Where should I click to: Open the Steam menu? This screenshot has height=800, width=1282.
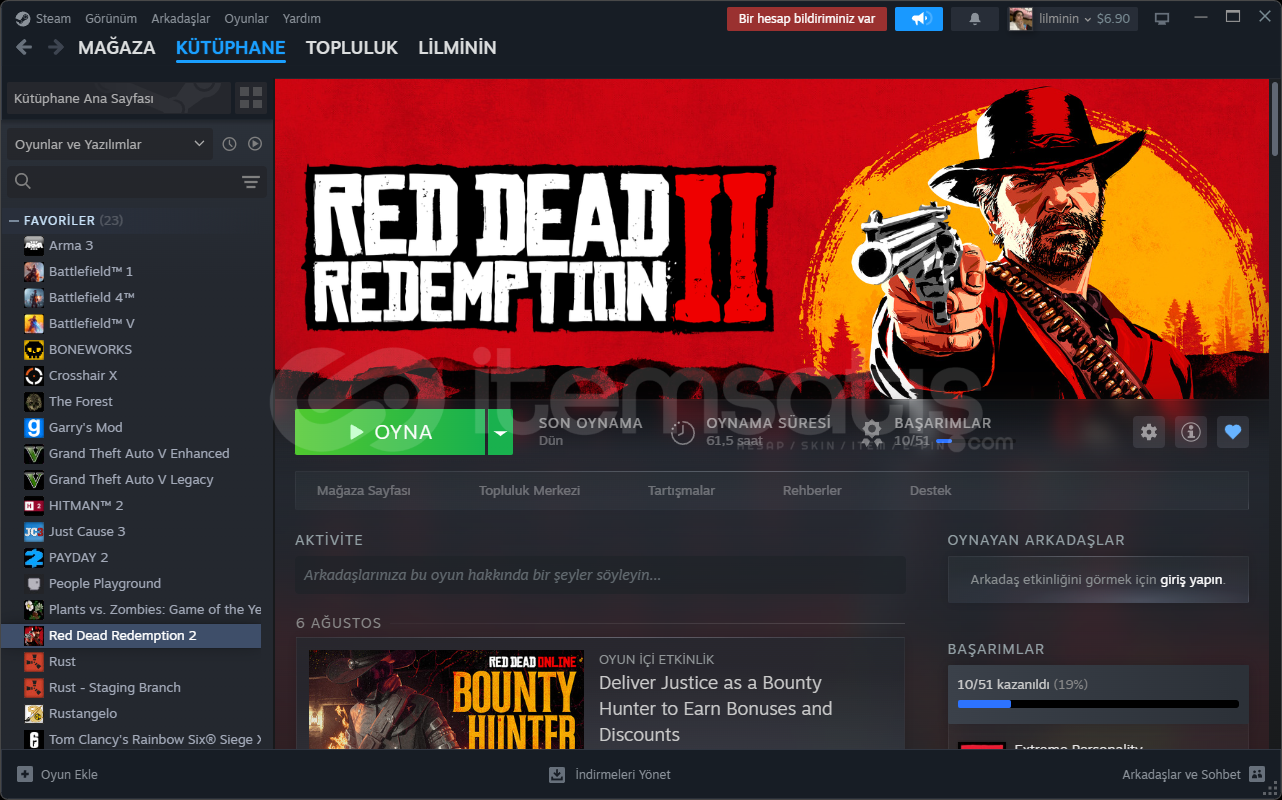53,18
